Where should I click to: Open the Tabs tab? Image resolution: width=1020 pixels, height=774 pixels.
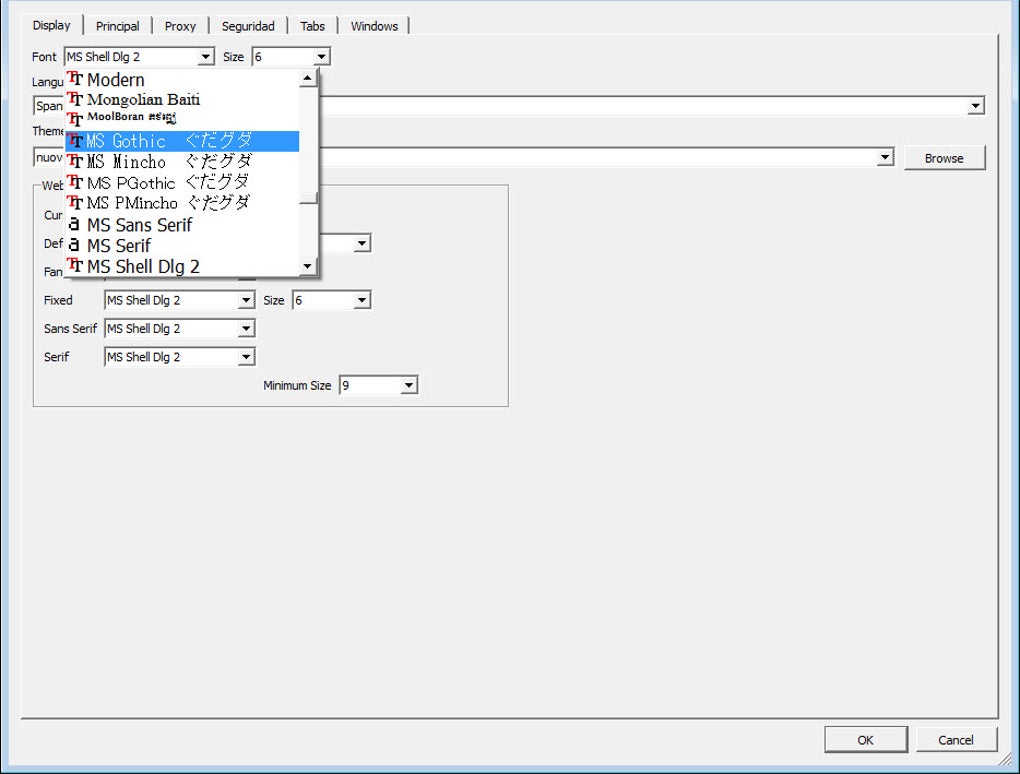(312, 26)
